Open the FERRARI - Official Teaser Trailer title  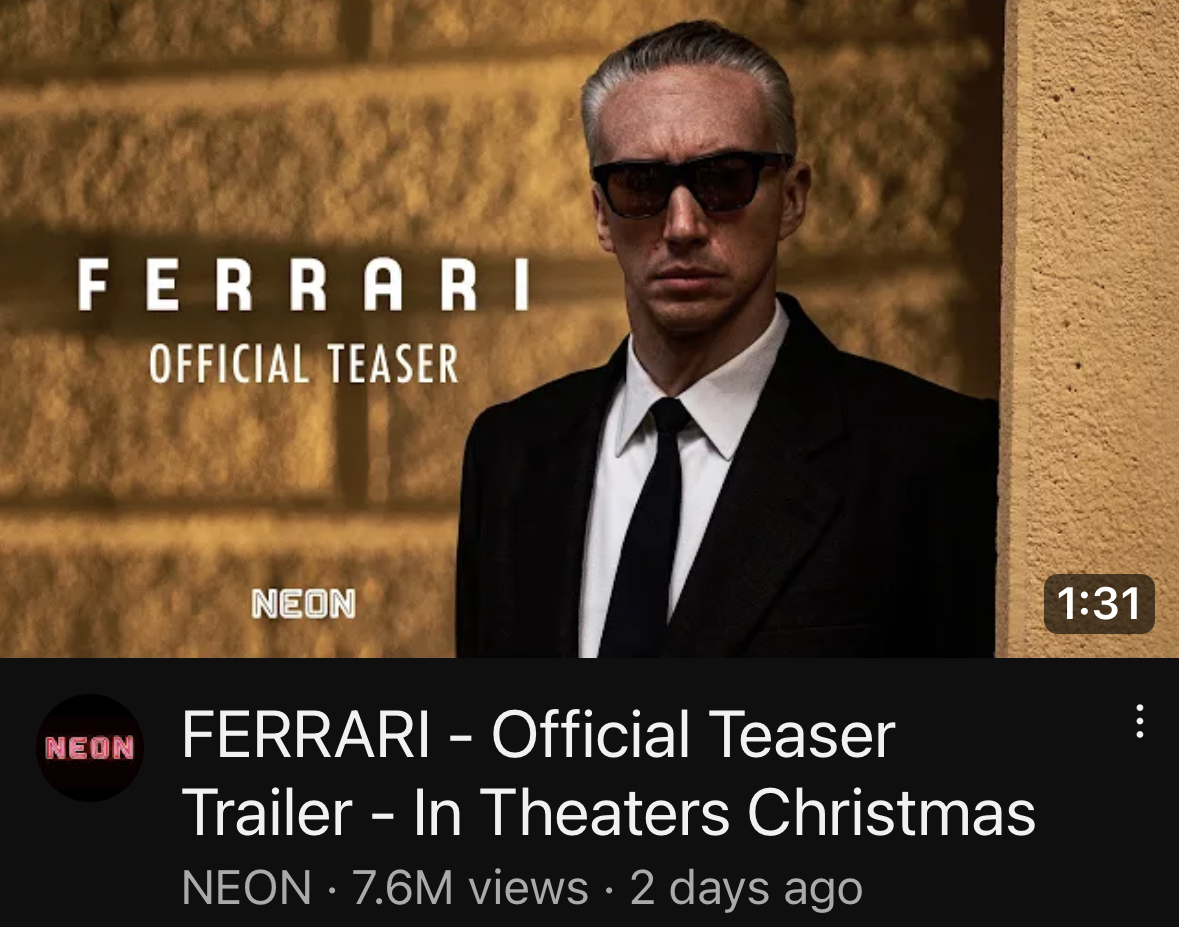click(x=608, y=774)
